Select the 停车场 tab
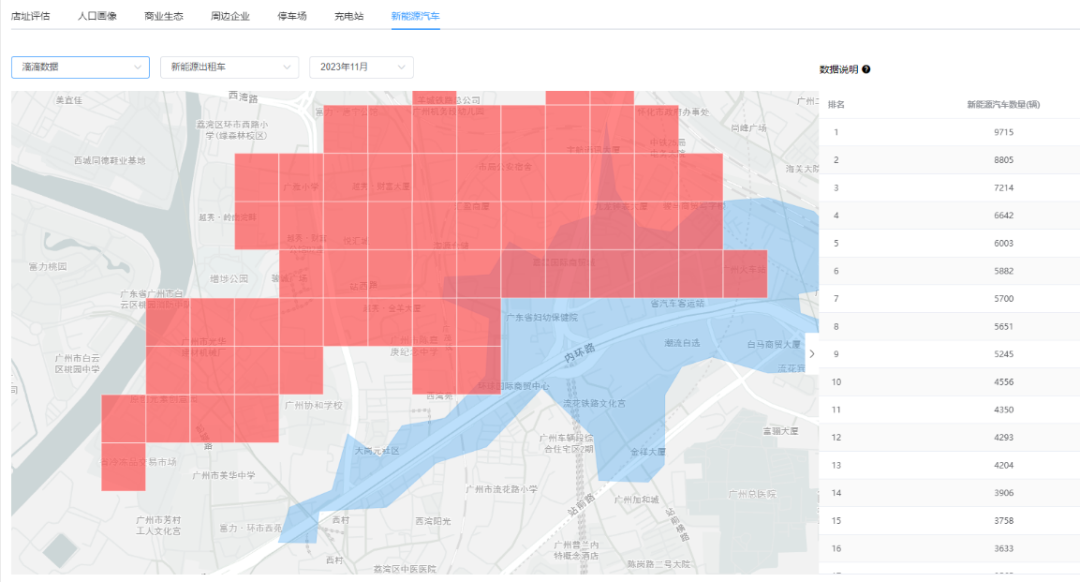1080x582 pixels. (292, 16)
